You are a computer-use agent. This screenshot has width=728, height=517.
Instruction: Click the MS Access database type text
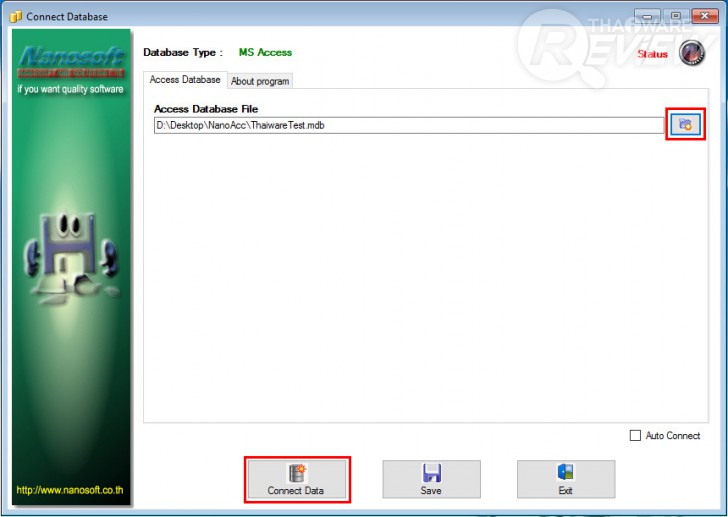point(265,52)
